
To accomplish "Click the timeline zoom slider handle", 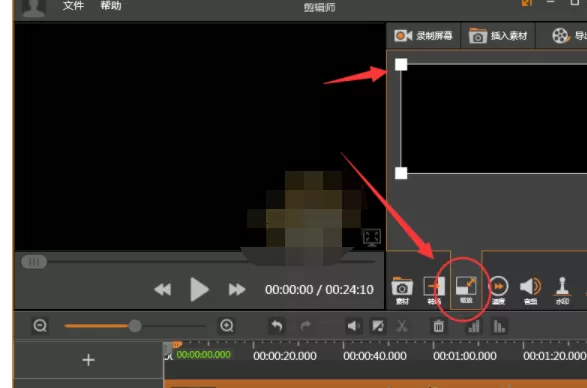I will [x=135, y=326].
